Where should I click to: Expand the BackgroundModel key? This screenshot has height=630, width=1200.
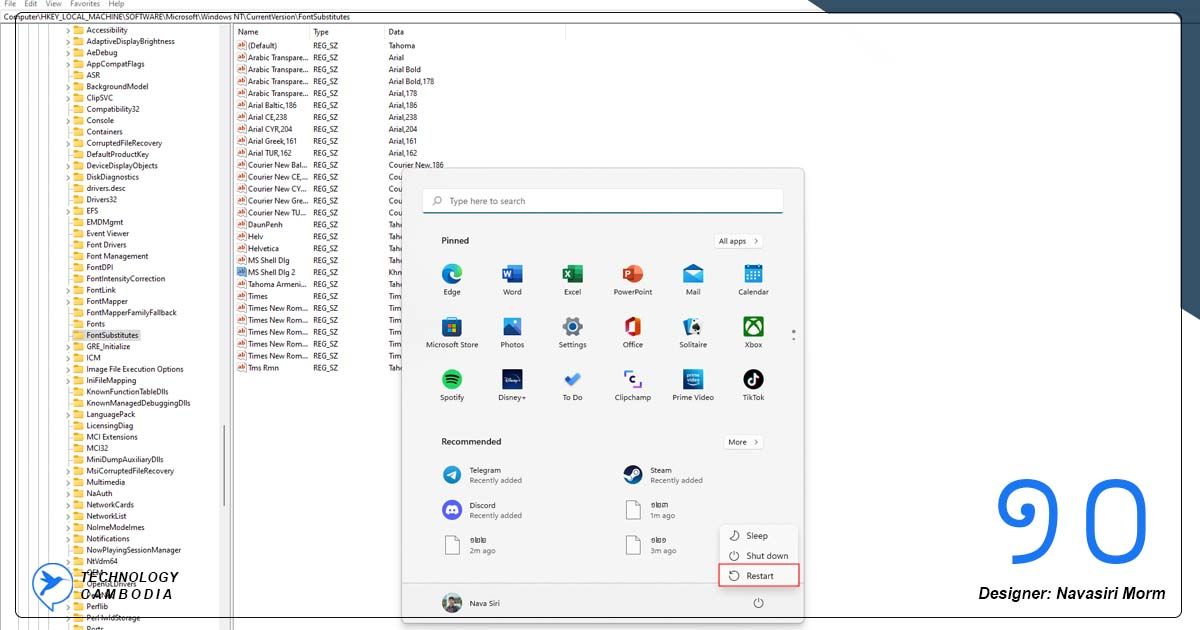[x=68, y=87]
